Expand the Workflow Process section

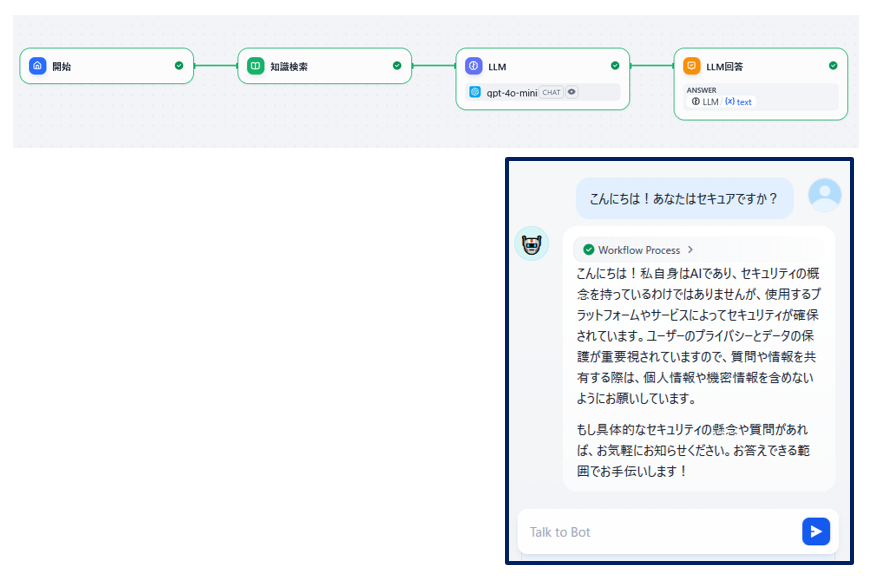click(x=699, y=250)
